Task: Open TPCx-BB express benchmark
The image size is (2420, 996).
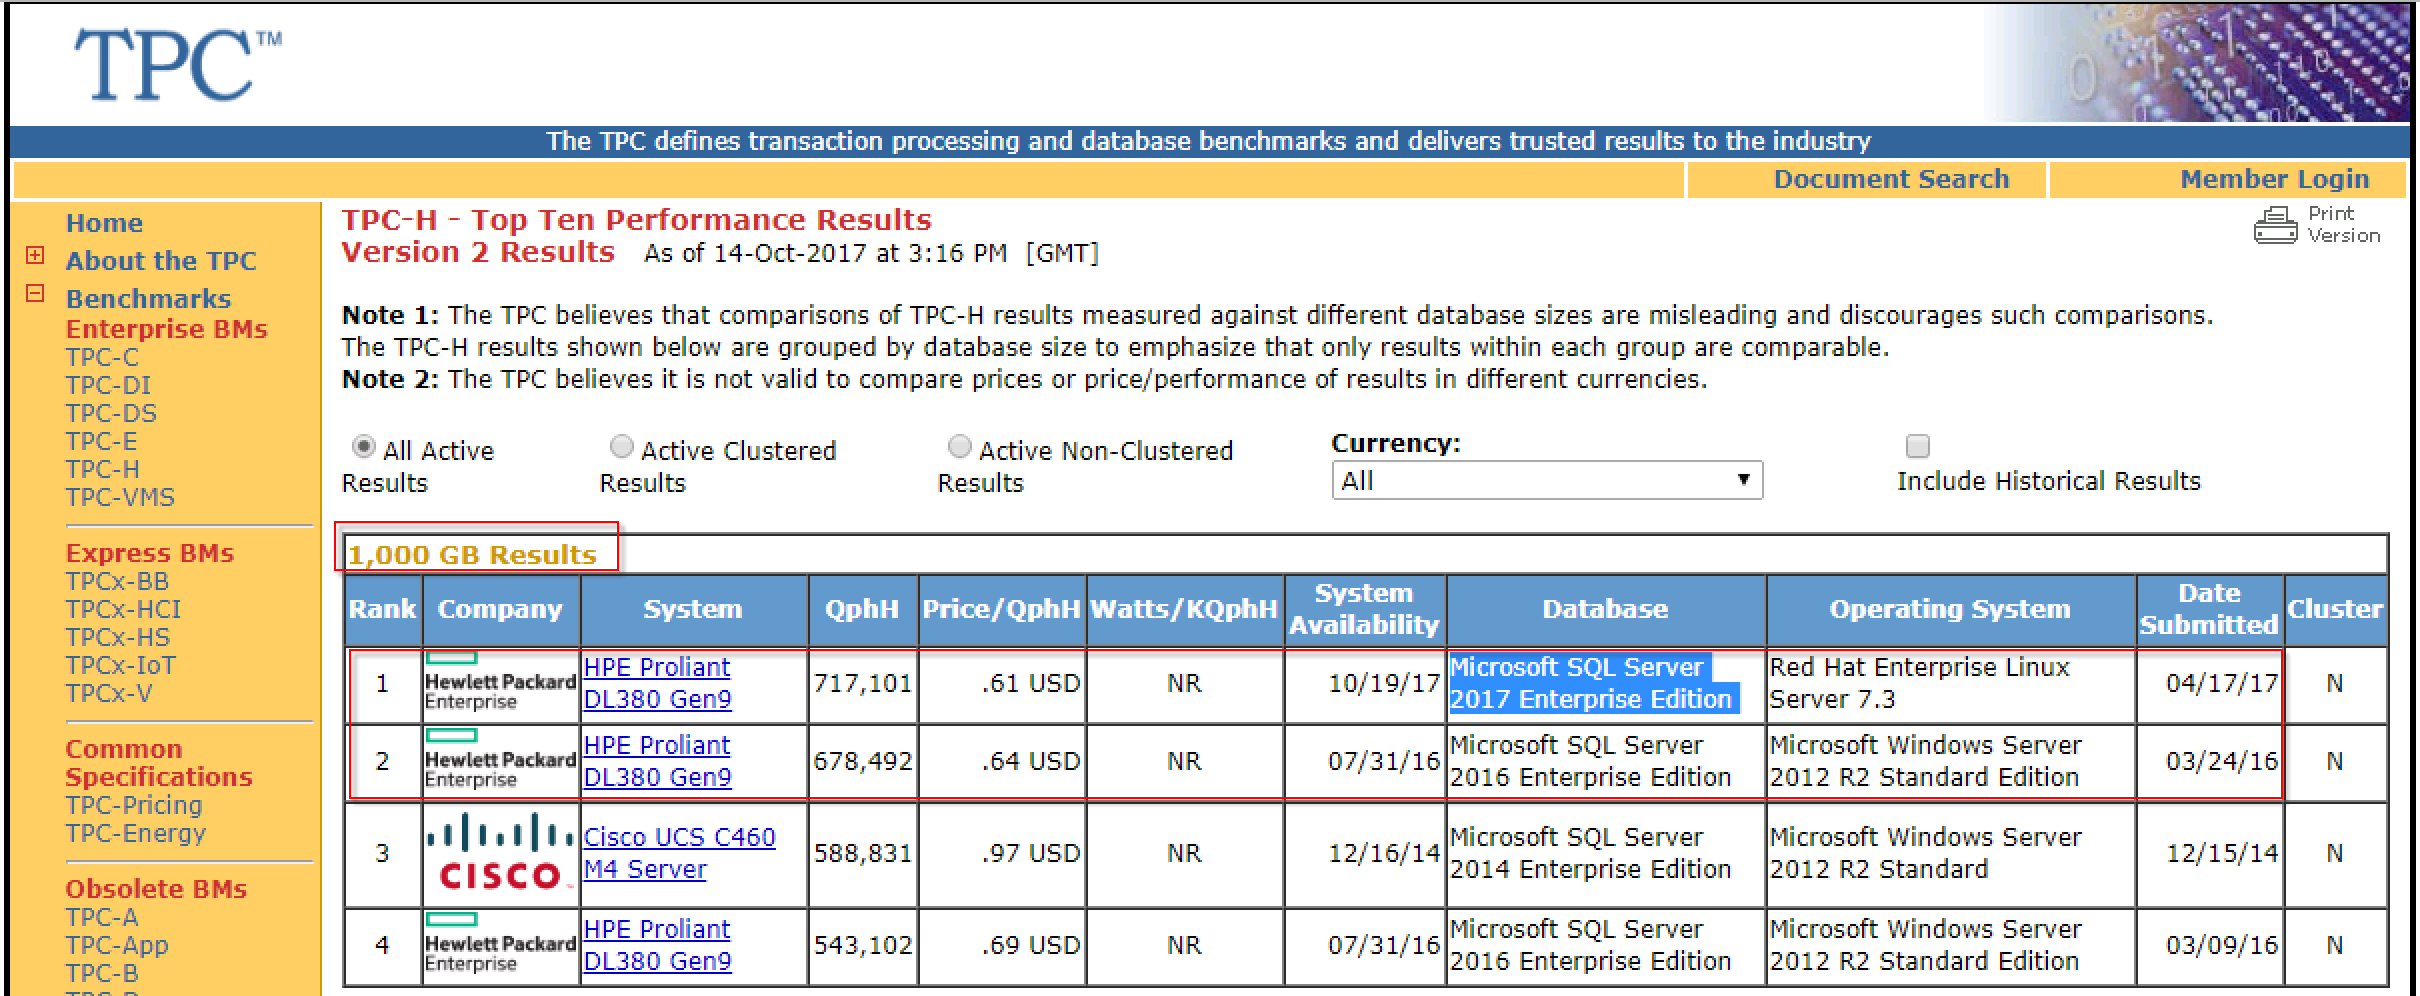Action: [x=117, y=582]
